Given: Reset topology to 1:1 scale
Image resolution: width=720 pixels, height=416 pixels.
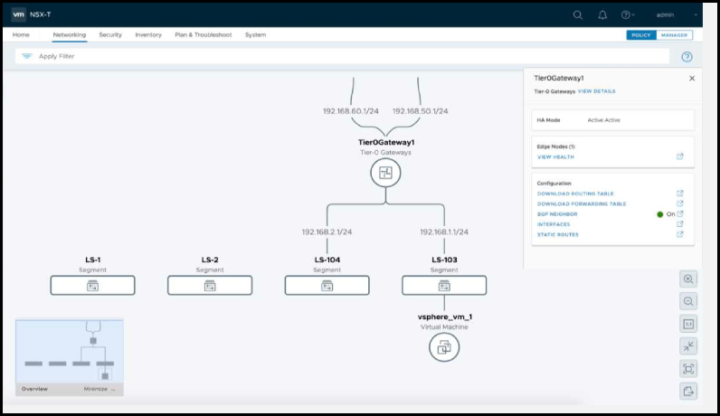Looking at the screenshot, I should click(x=688, y=324).
